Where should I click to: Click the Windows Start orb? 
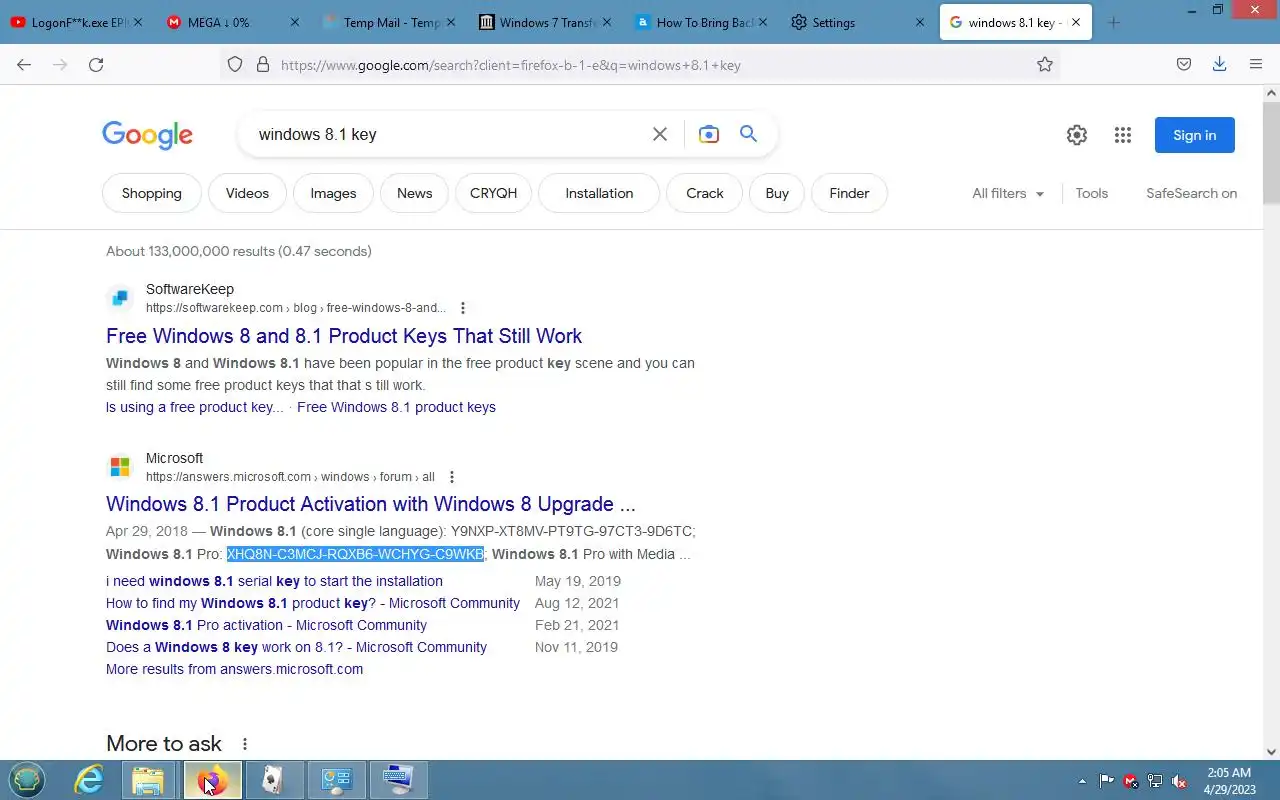(x=27, y=780)
